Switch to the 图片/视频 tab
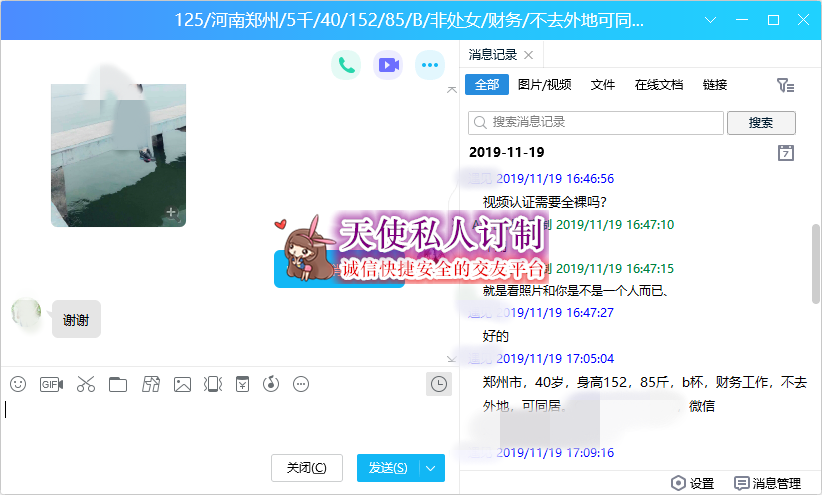The height and width of the screenshot is (495, 822). 545,85
